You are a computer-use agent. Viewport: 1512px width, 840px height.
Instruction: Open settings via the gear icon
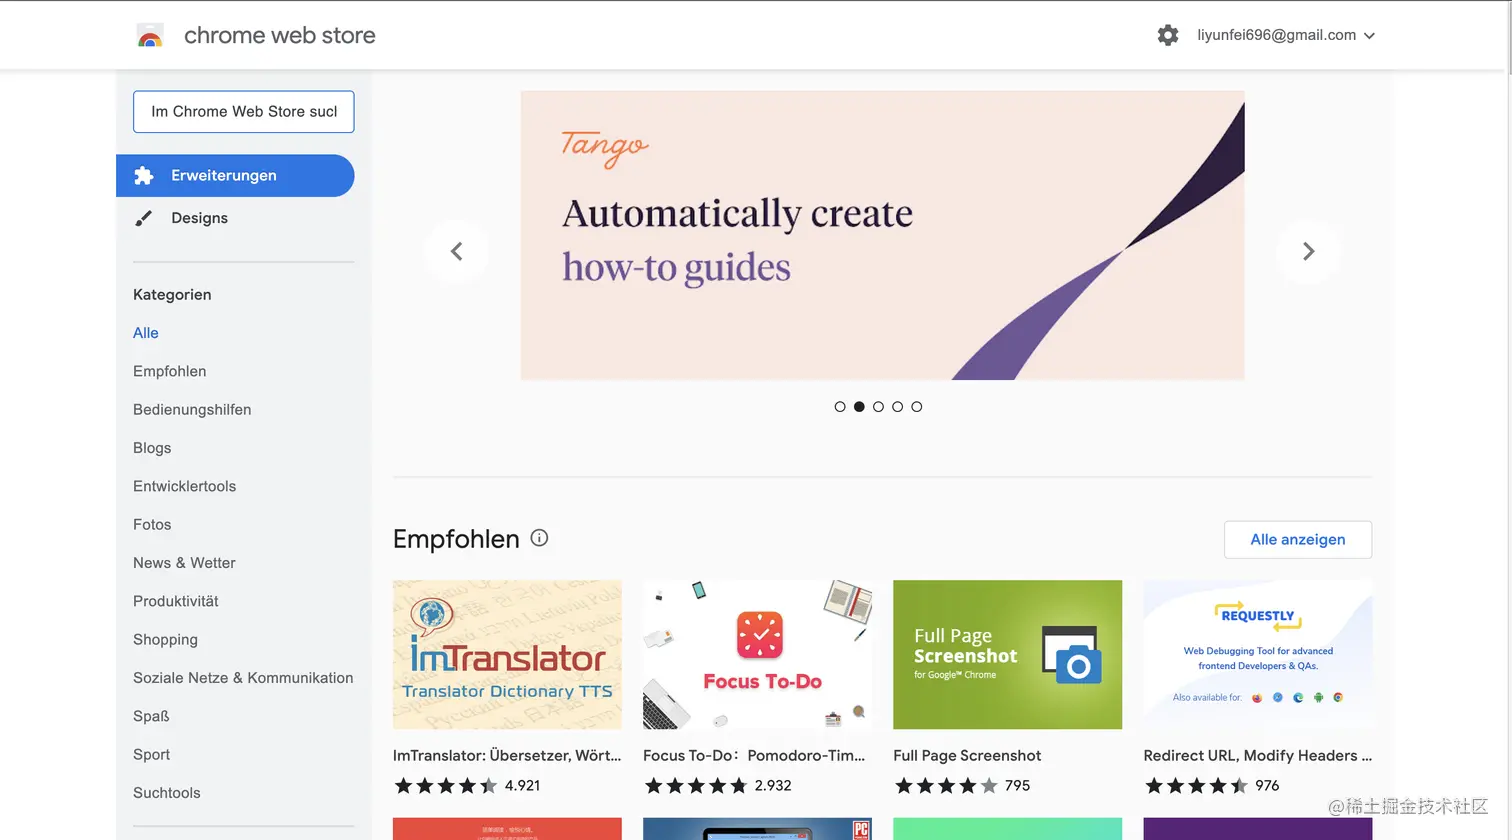pyautogui.click(x=1168, y=35)
